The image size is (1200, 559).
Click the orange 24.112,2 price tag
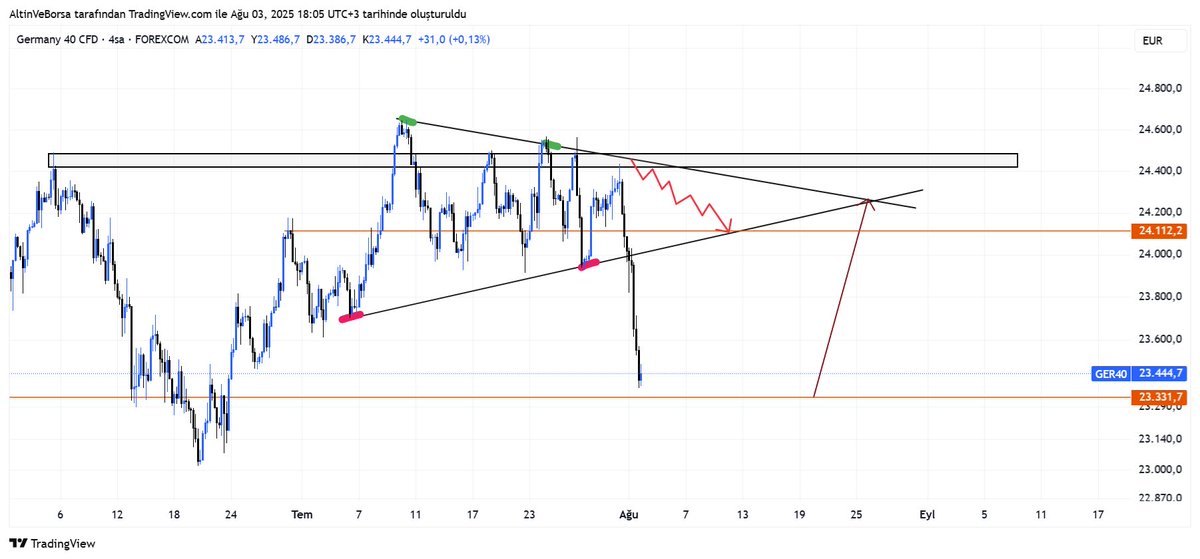click(x=1160, y=231)
